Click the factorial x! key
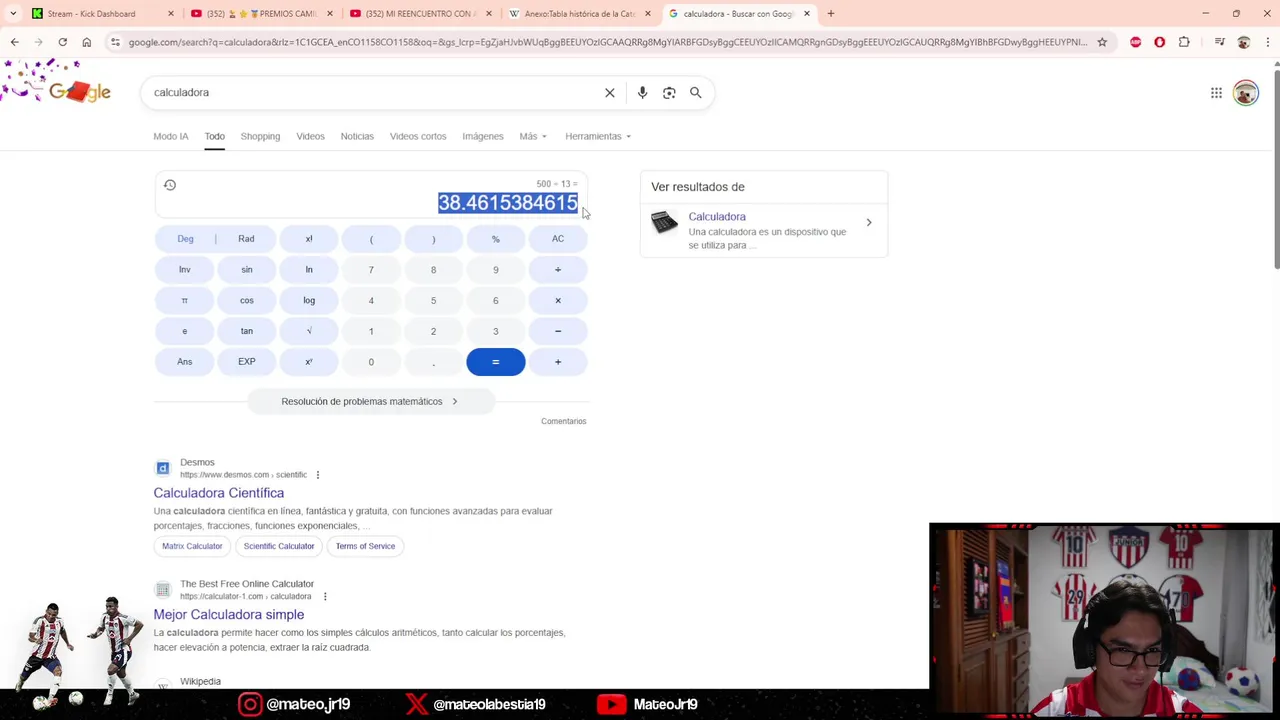1280x720 pixels. 309,239
